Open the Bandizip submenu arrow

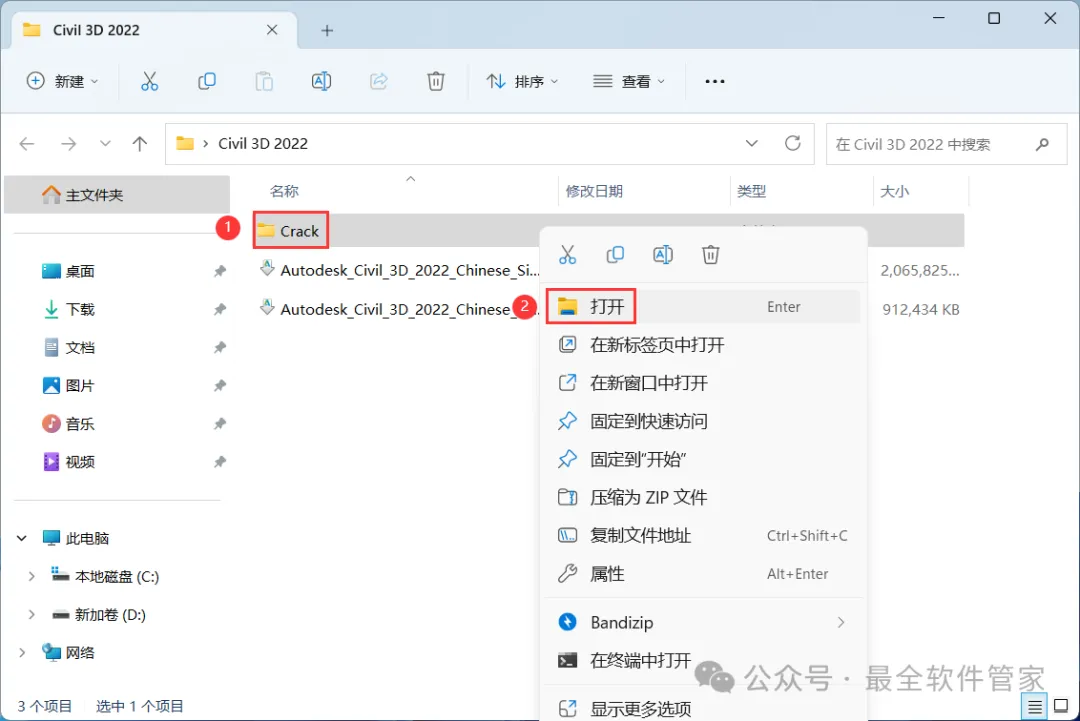841,623
